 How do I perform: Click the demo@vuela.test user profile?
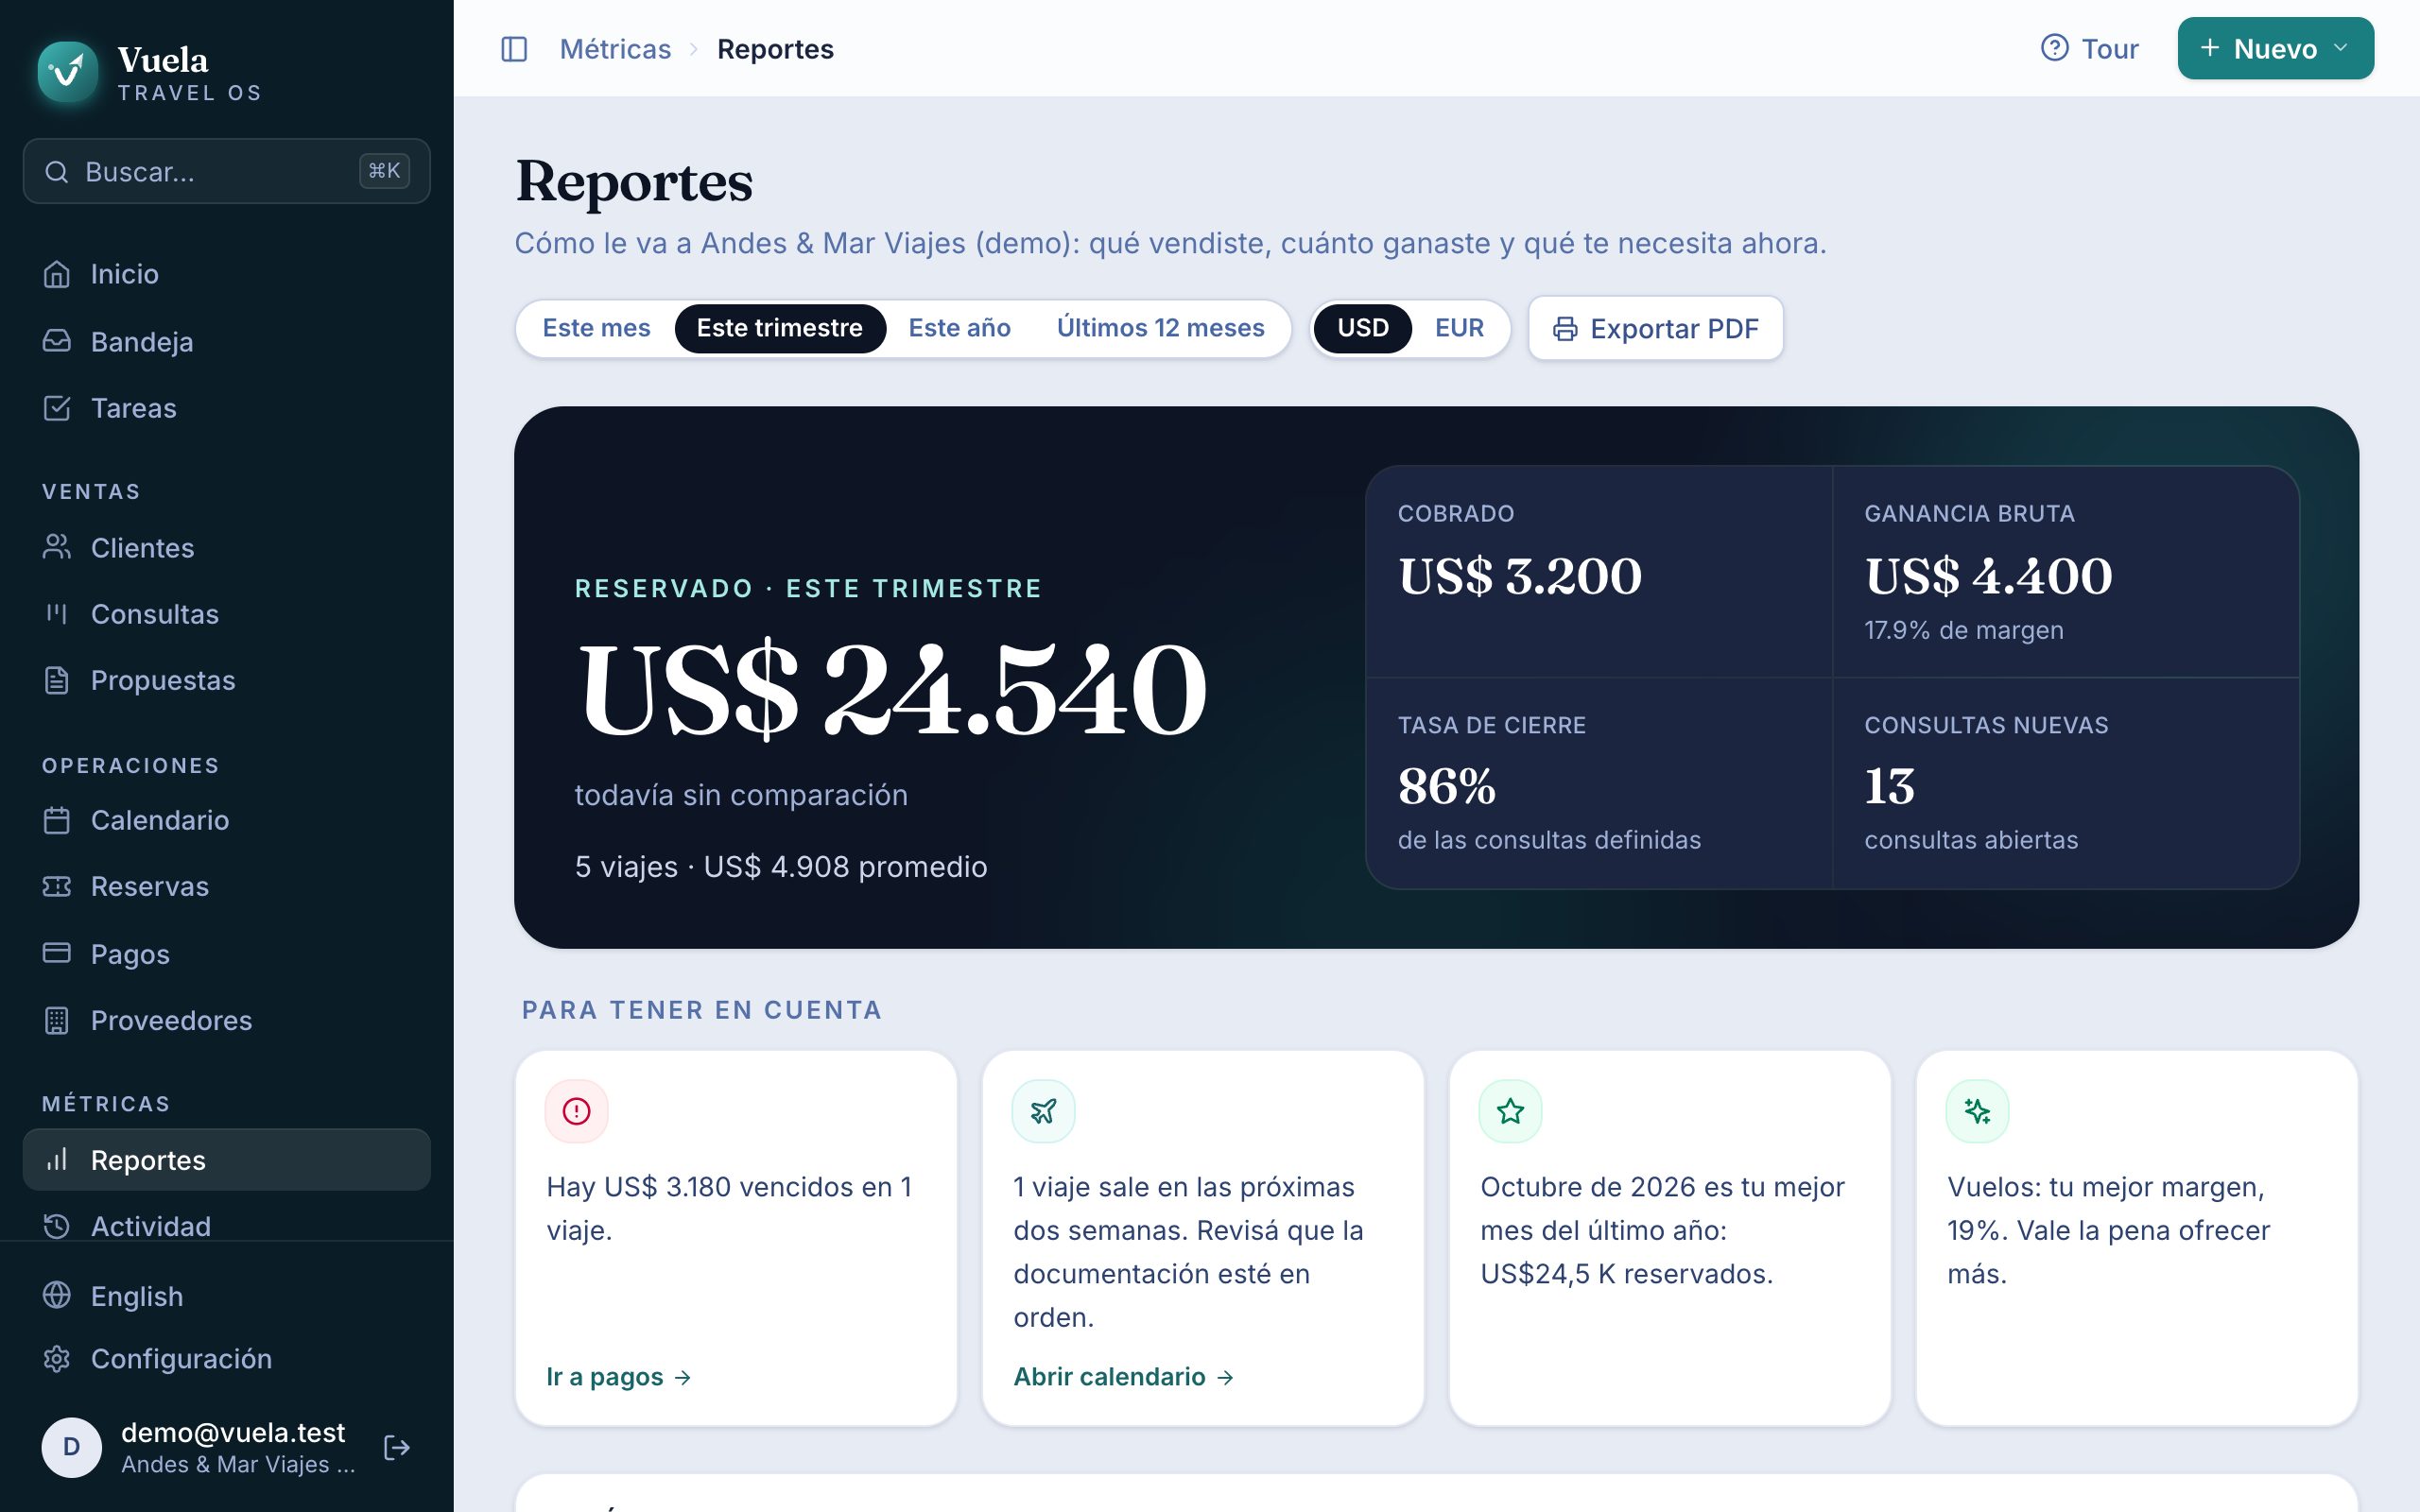coord(200,1447)
